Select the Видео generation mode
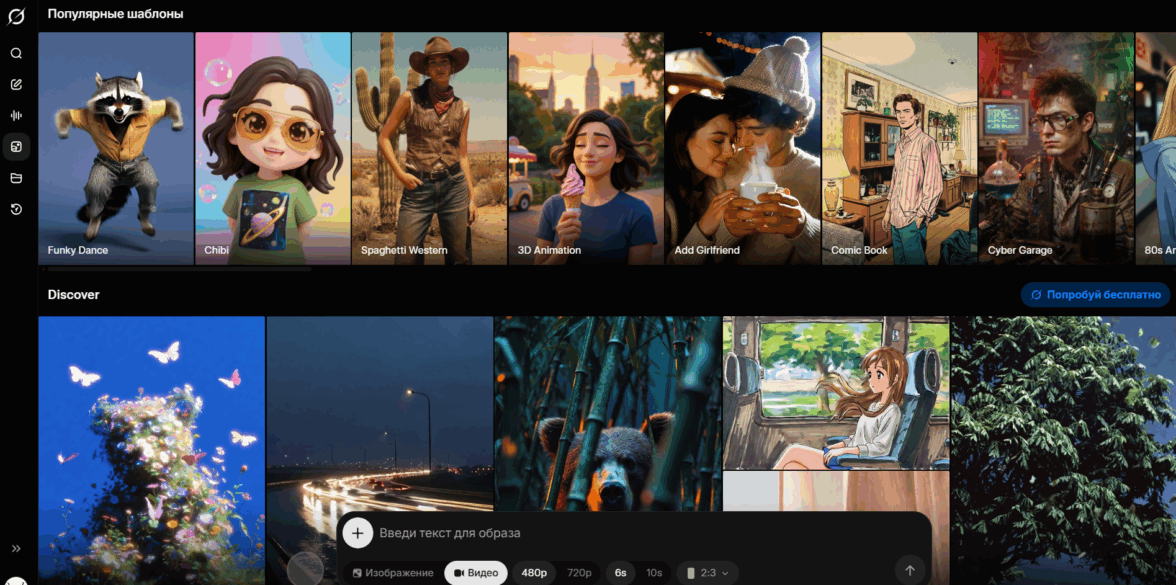This screenshot has height=585, width=1176. tap(476, 573)
